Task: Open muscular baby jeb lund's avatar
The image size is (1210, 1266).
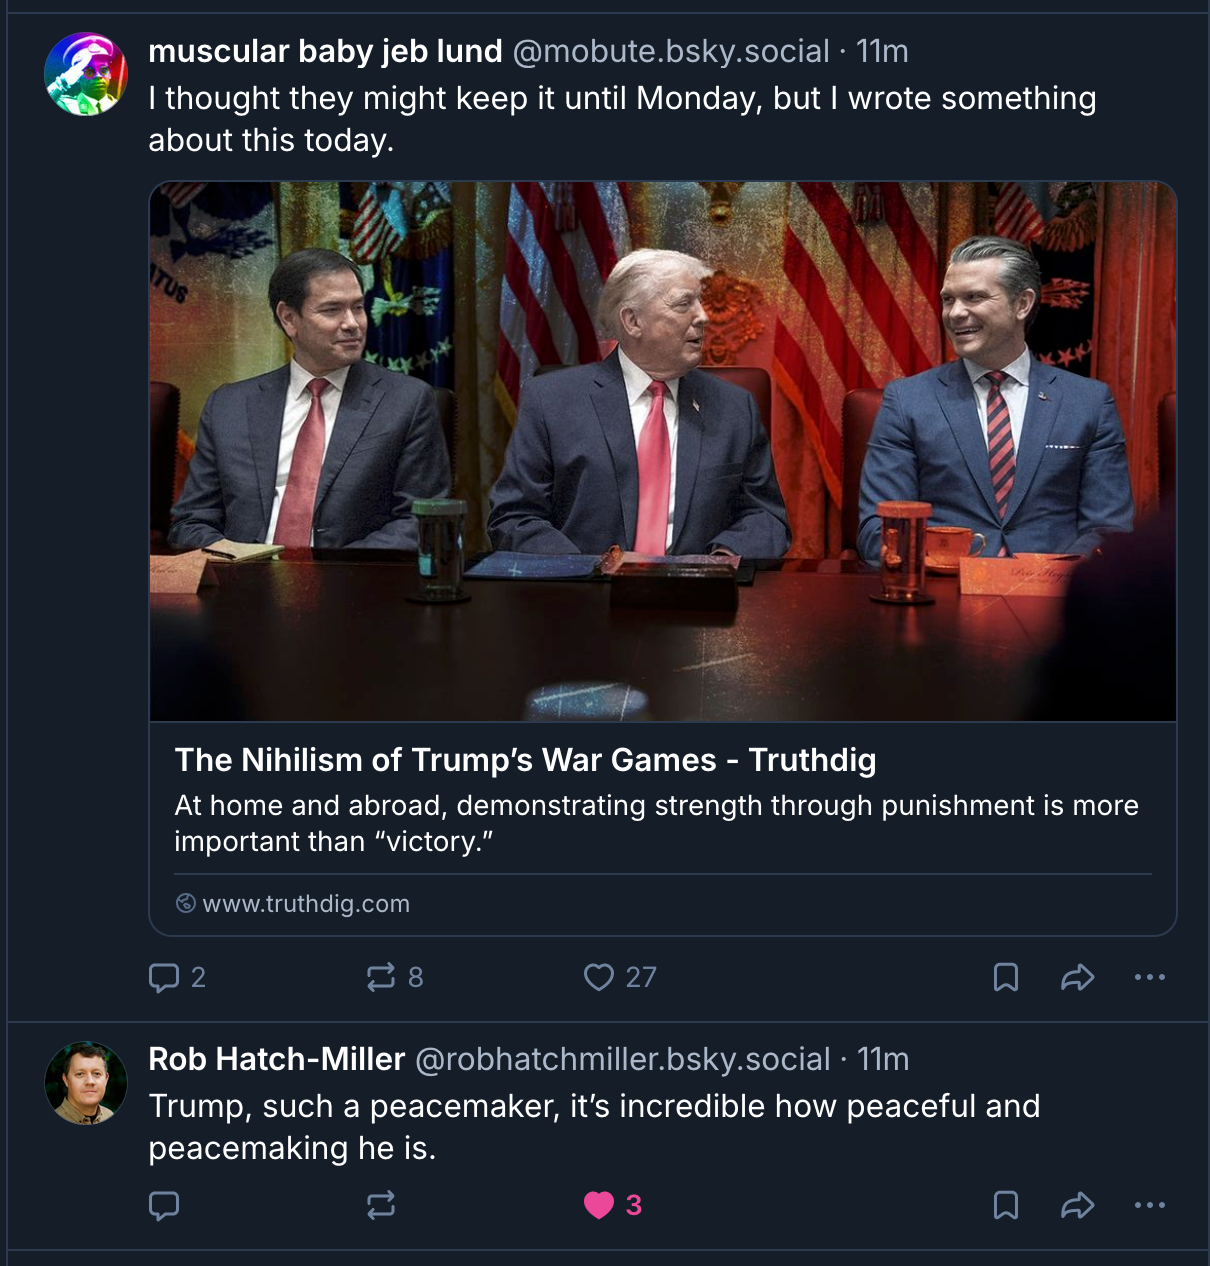Action: [86, 74]
